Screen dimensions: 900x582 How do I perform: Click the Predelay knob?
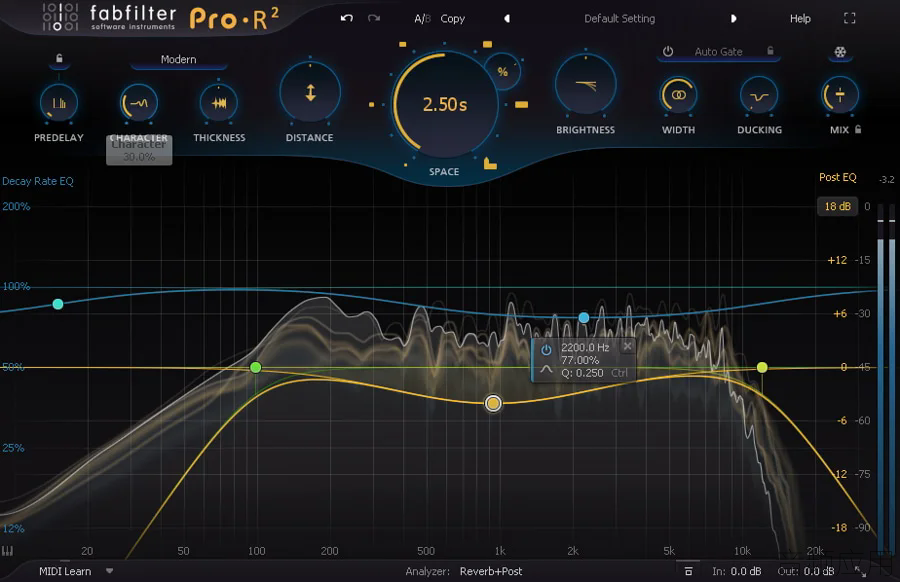[x=59, y=103]
